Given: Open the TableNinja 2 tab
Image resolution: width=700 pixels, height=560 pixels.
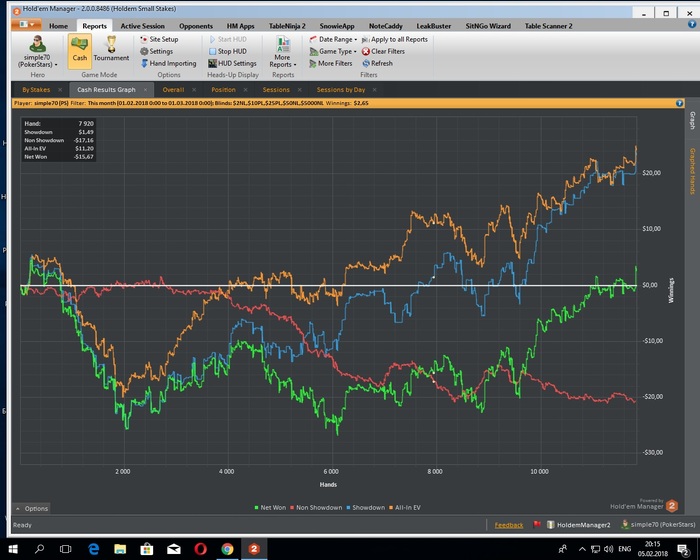Looking at the screenshot, I should click(287, 26).
